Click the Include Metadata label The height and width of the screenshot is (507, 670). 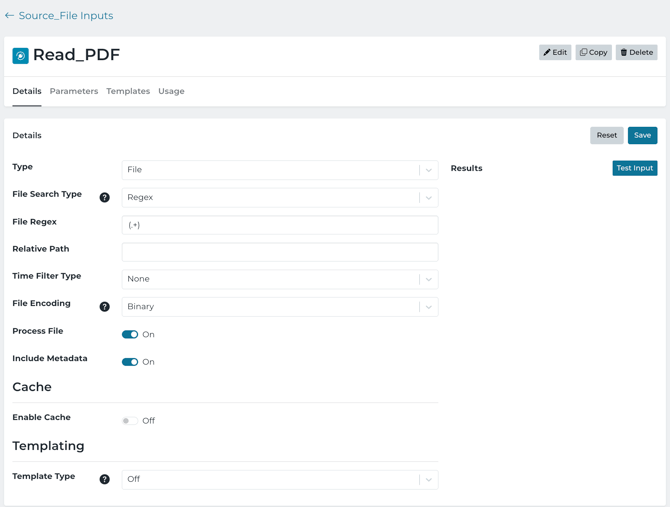[x=50, y=358]
